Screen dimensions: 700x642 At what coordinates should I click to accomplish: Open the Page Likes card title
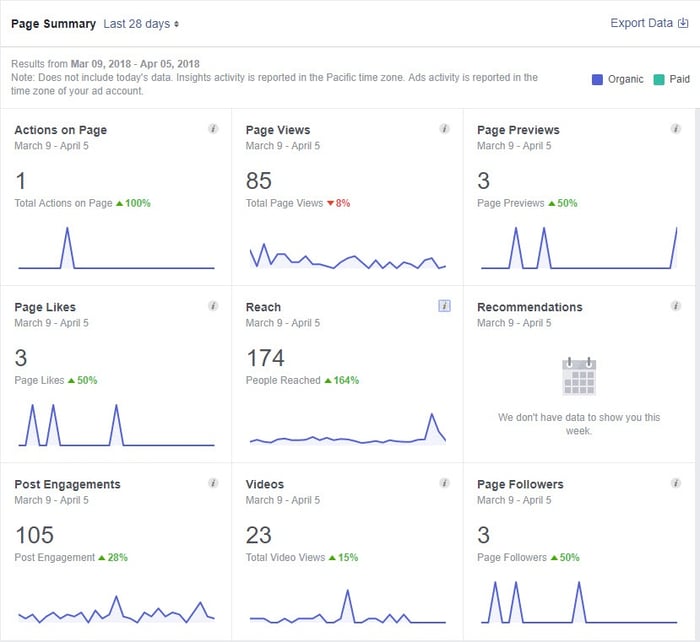(45, 307)
